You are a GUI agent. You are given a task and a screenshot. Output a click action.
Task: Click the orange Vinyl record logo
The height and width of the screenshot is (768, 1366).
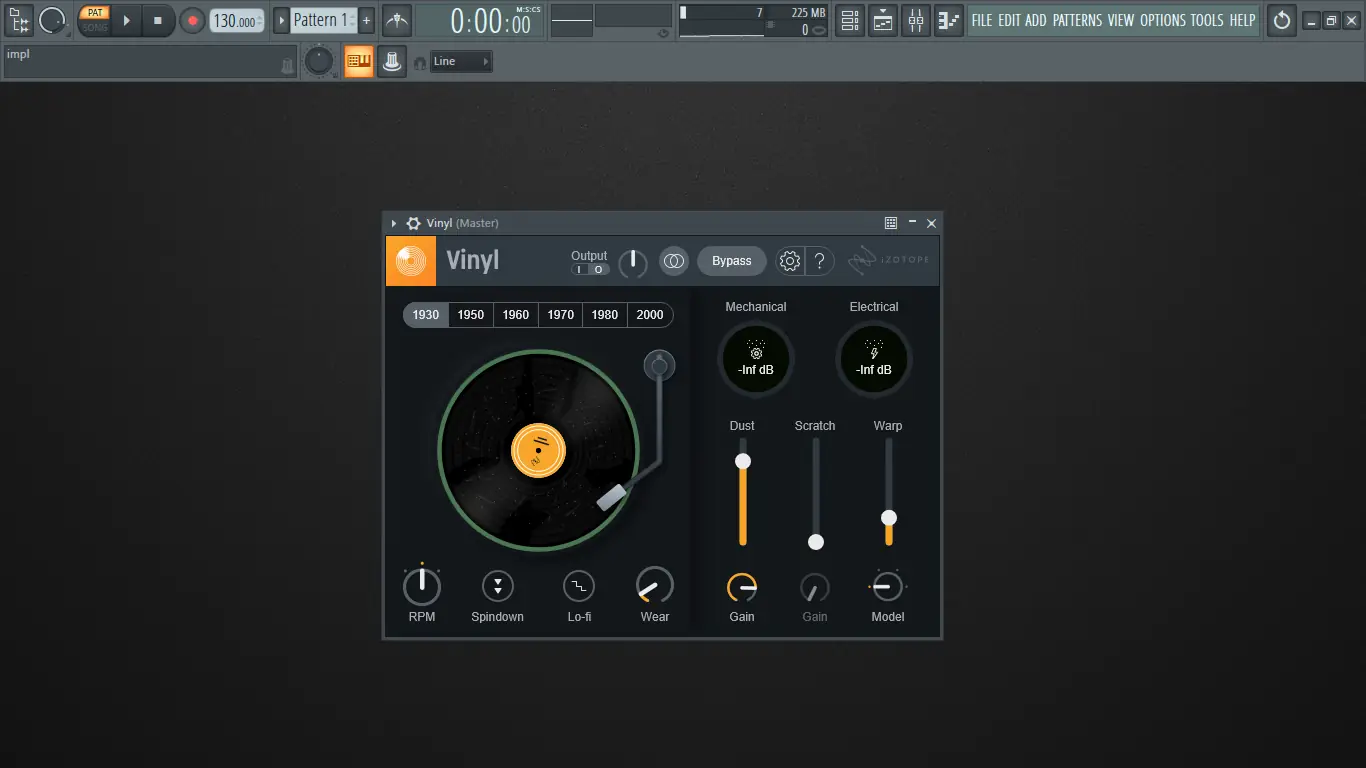click(411, 261)
